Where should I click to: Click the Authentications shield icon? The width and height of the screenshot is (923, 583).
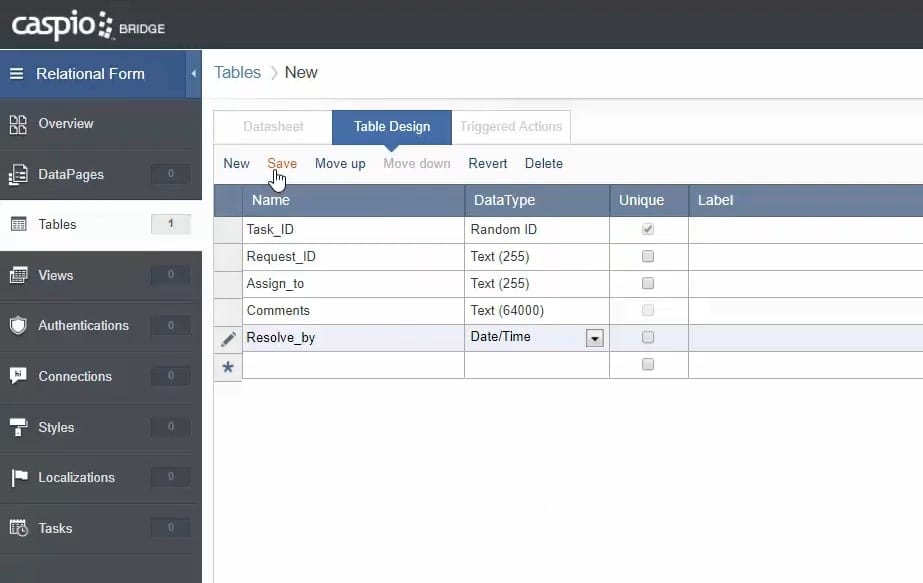pyautogui.click(x=18, y=326)
